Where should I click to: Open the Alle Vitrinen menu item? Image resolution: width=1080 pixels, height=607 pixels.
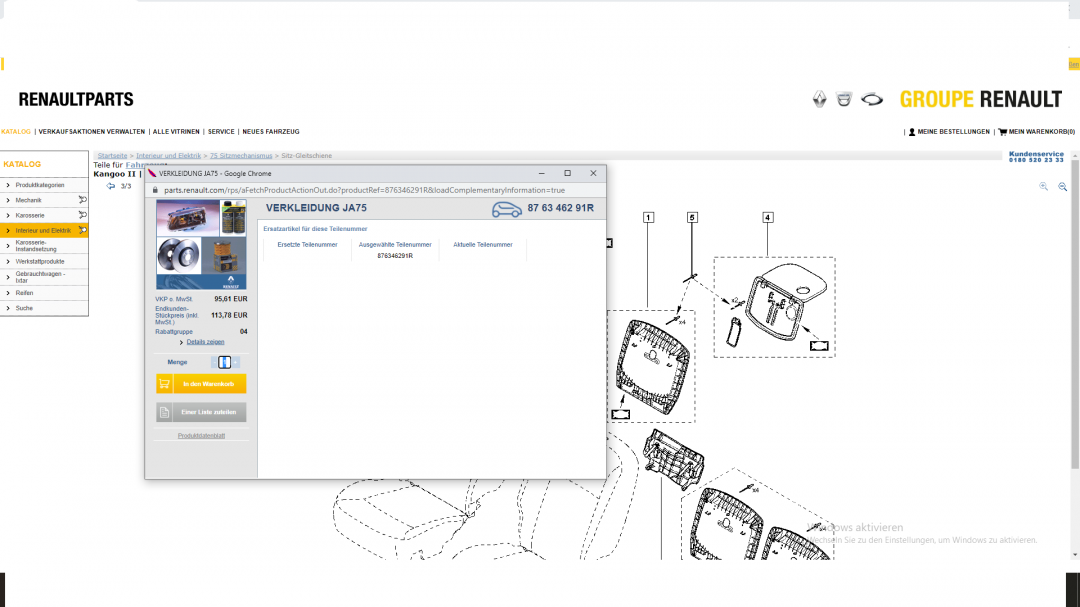point(175,132)
